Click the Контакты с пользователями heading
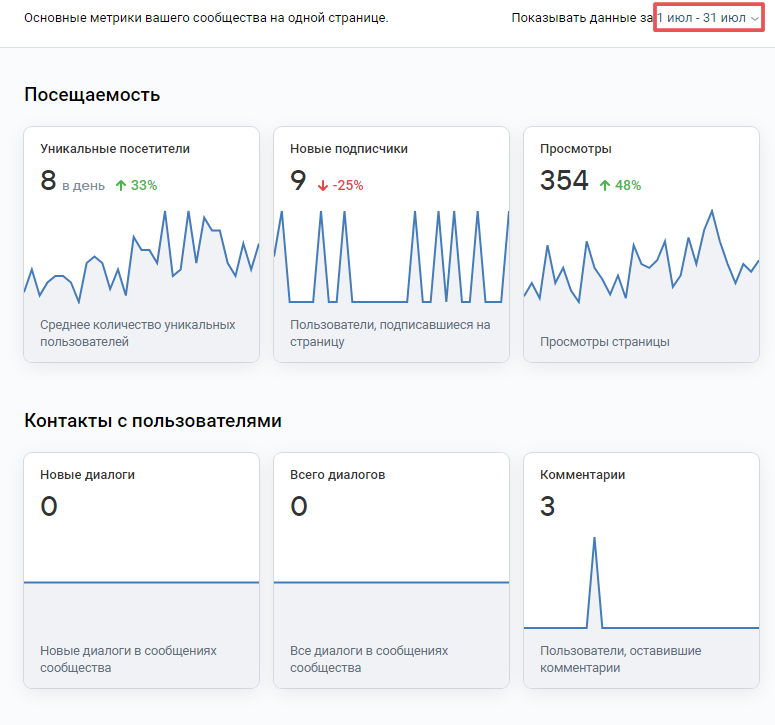775x725 pixels. [x=153, y=421]
